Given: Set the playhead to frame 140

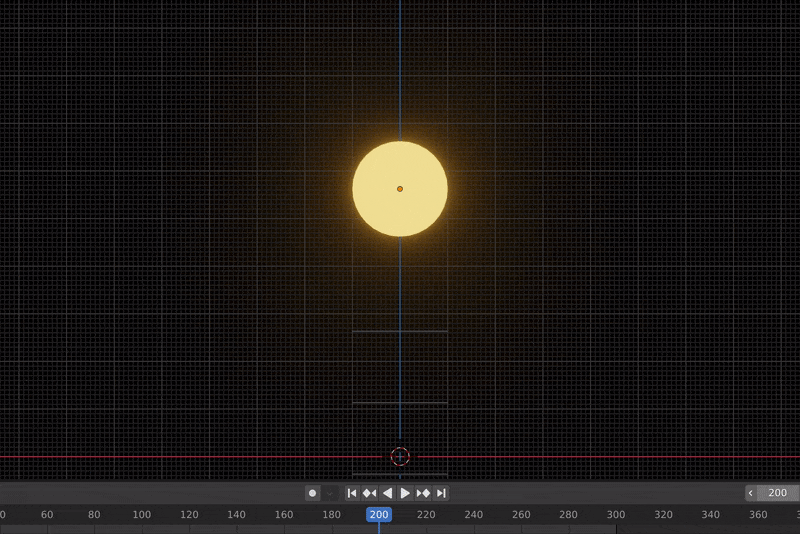Looking at the screenshot, I should pyautogui.click(x=236, y=515).
